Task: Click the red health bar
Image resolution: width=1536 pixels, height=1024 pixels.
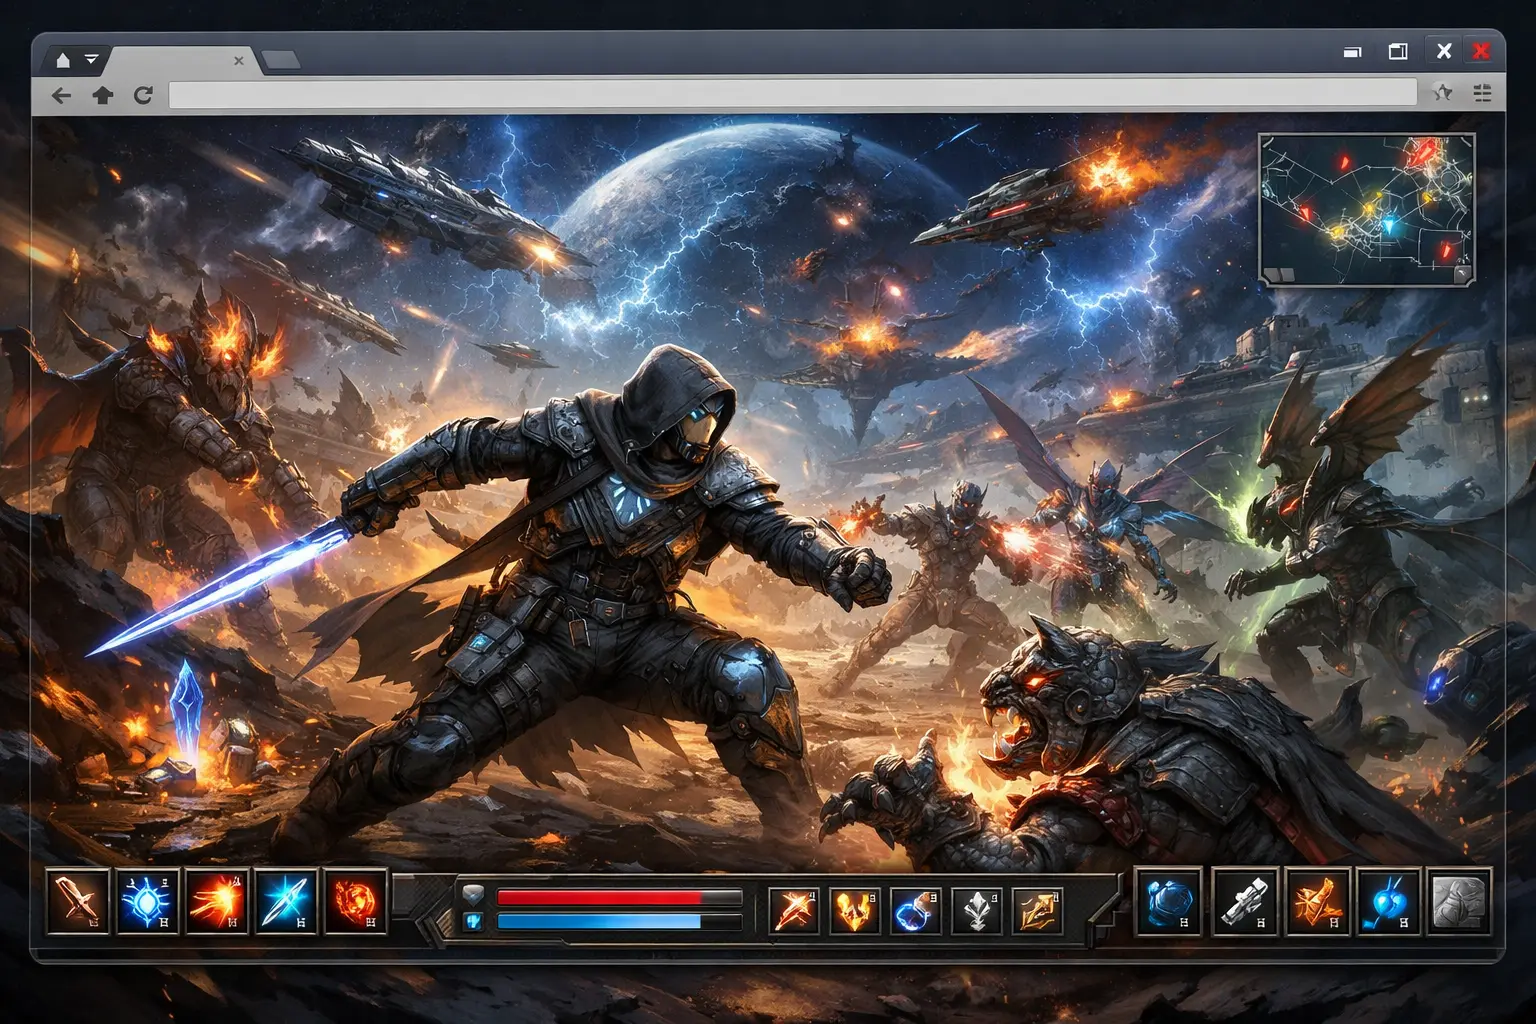Action: 618,897
